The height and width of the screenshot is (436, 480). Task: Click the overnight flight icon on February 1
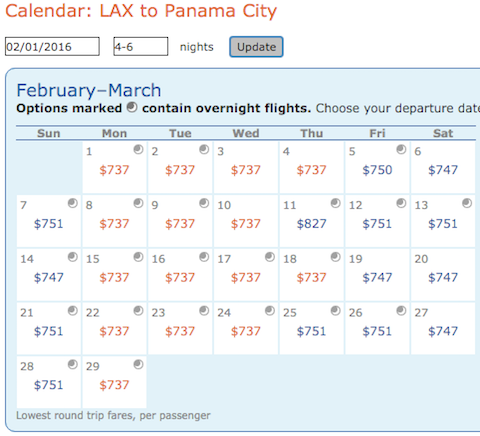point(138,149)
